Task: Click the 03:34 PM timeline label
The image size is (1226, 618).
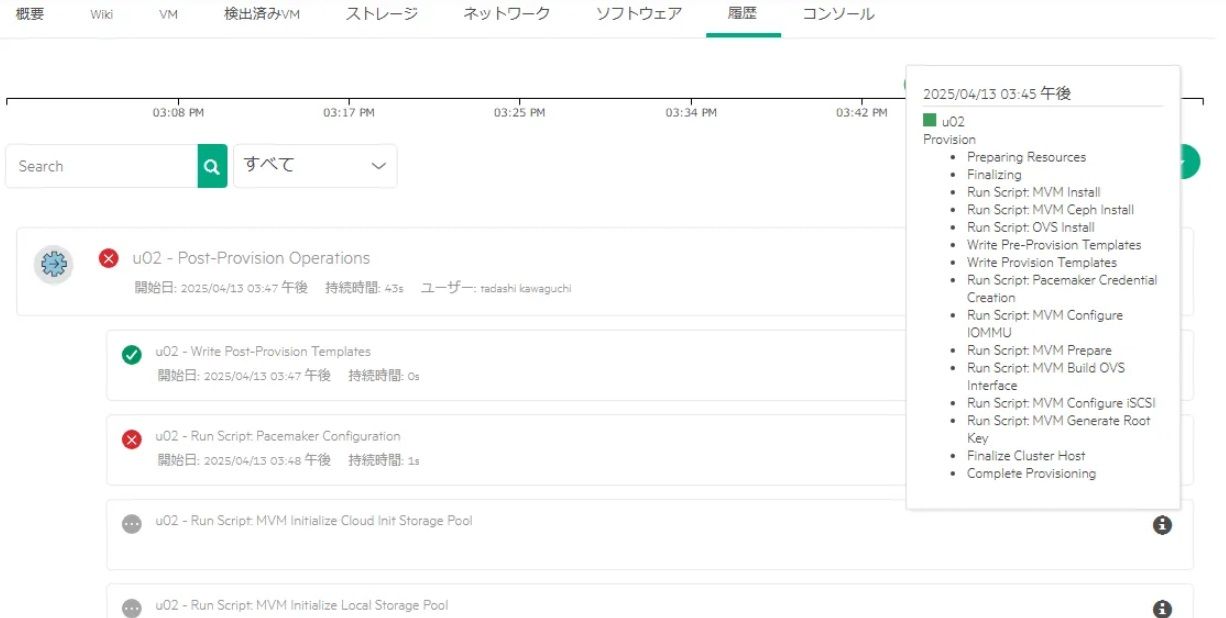Action: [x=691, y=113]
